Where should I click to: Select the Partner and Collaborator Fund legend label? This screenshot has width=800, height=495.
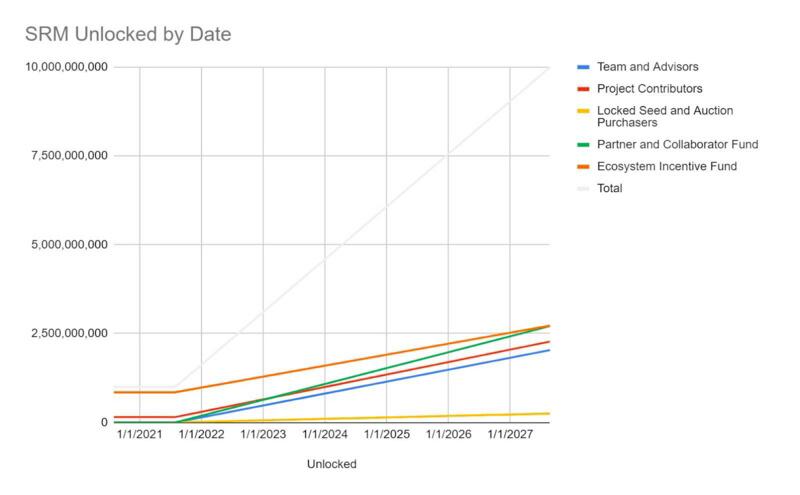[678, 144]
